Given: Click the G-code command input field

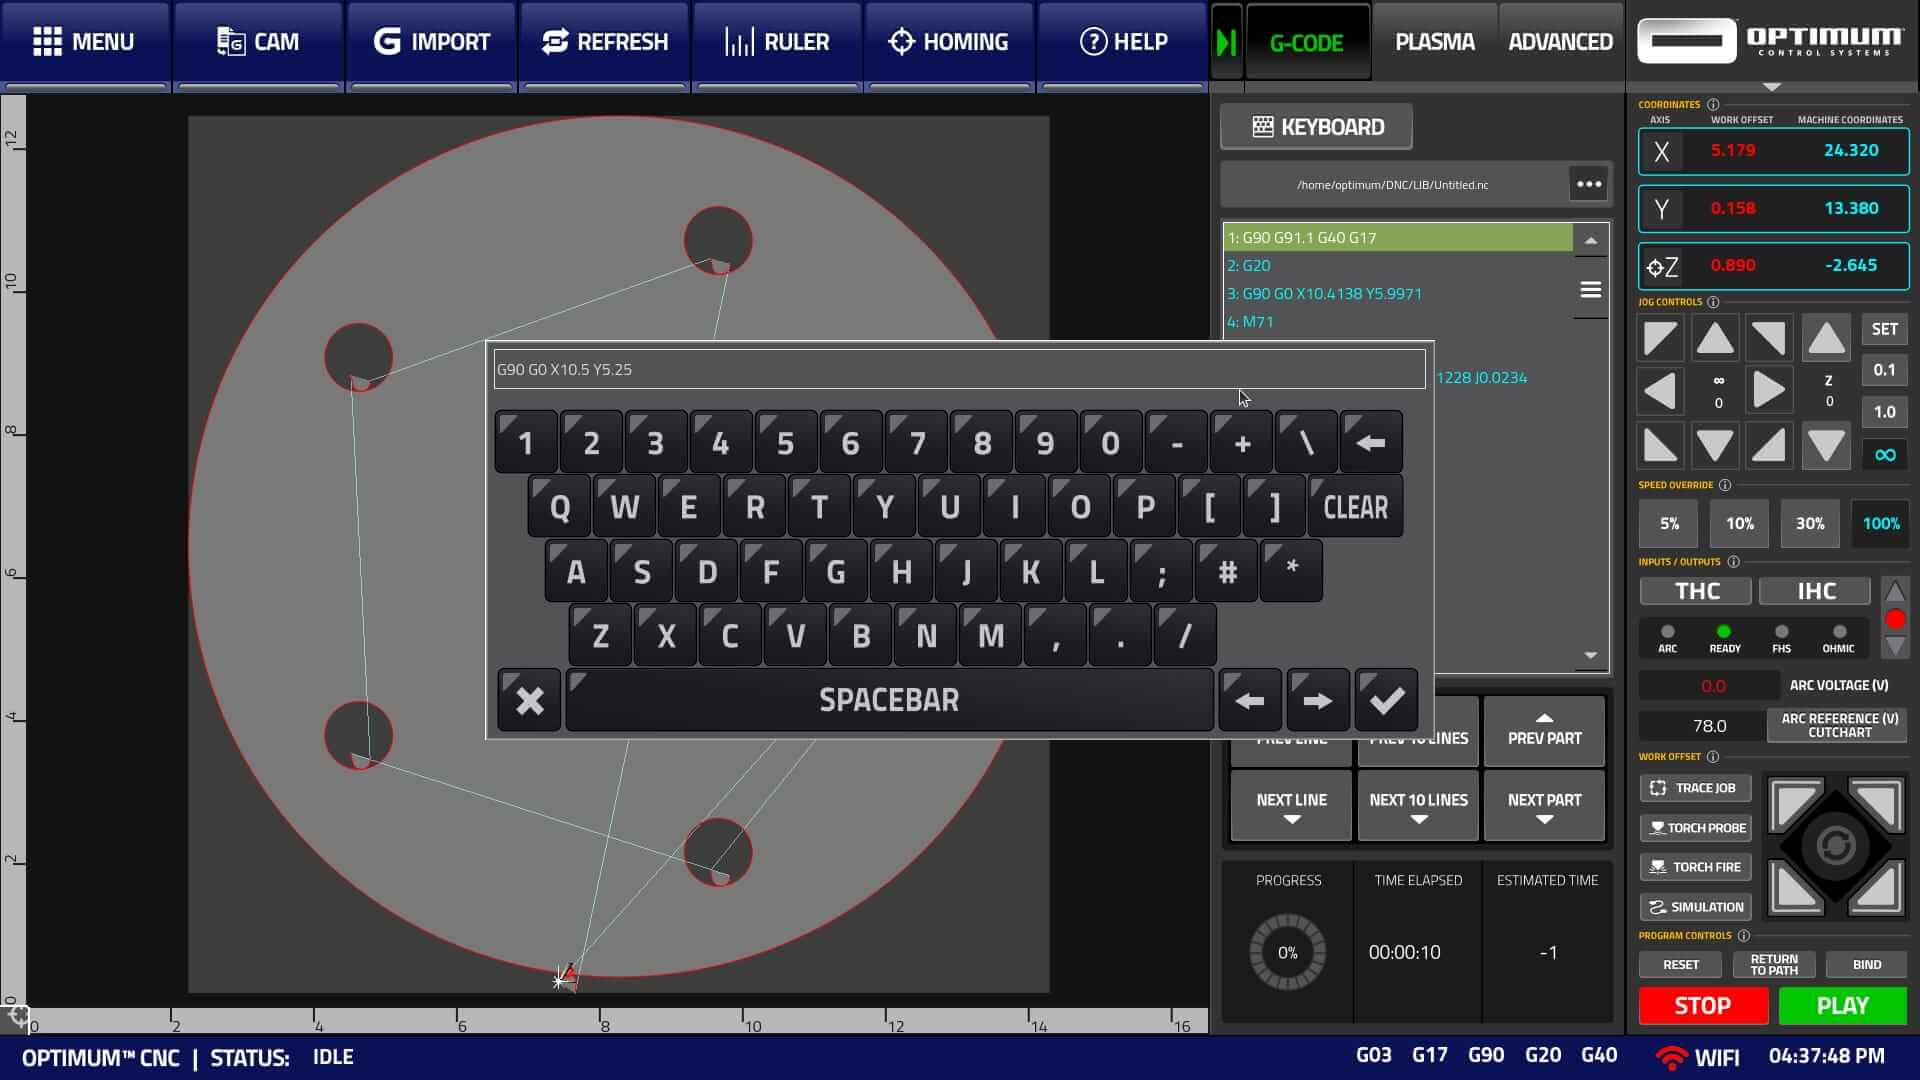Looking at the screenshot, I should (x=958, y=369).
